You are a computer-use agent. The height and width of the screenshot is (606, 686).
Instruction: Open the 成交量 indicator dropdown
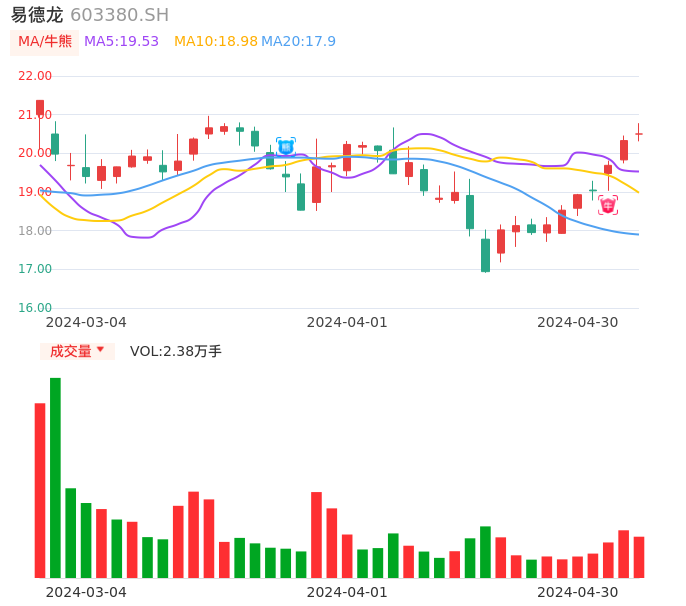click(77, 351)
